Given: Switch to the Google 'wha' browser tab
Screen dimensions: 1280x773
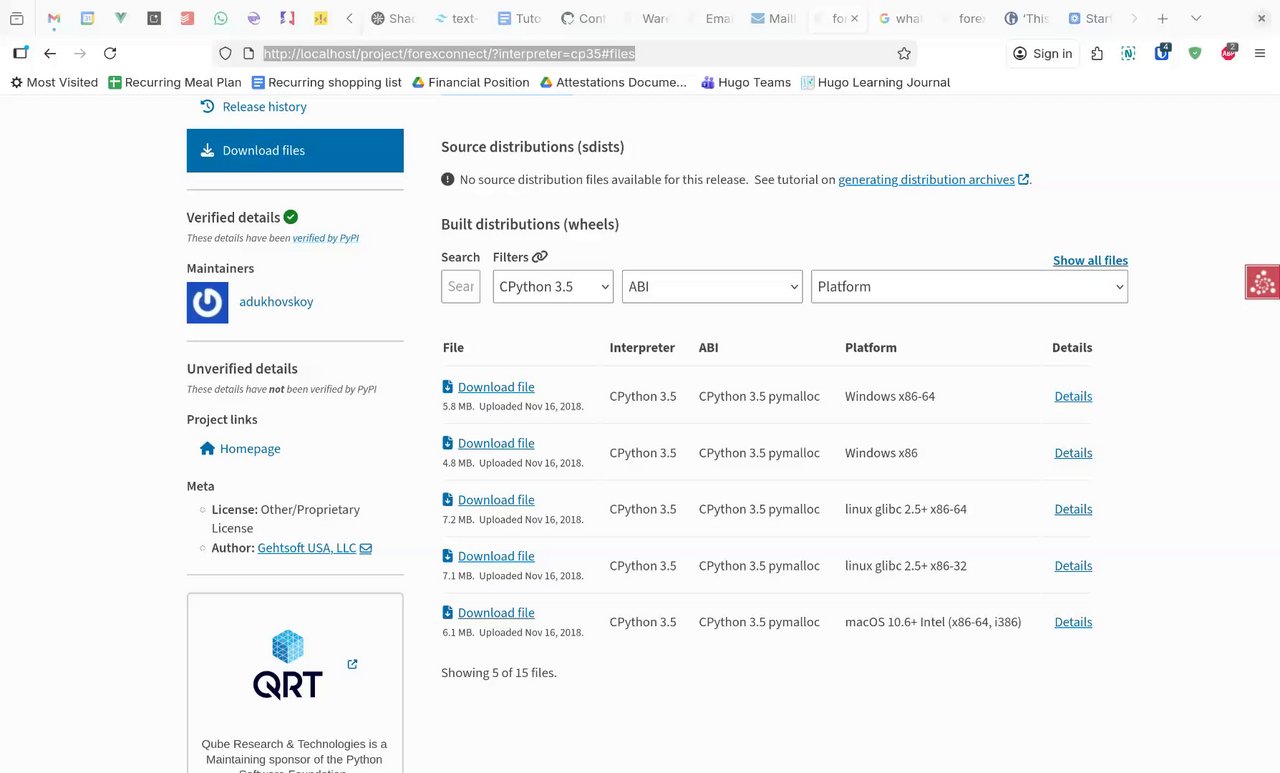Looking at the screenshot, I should (900, 19).
